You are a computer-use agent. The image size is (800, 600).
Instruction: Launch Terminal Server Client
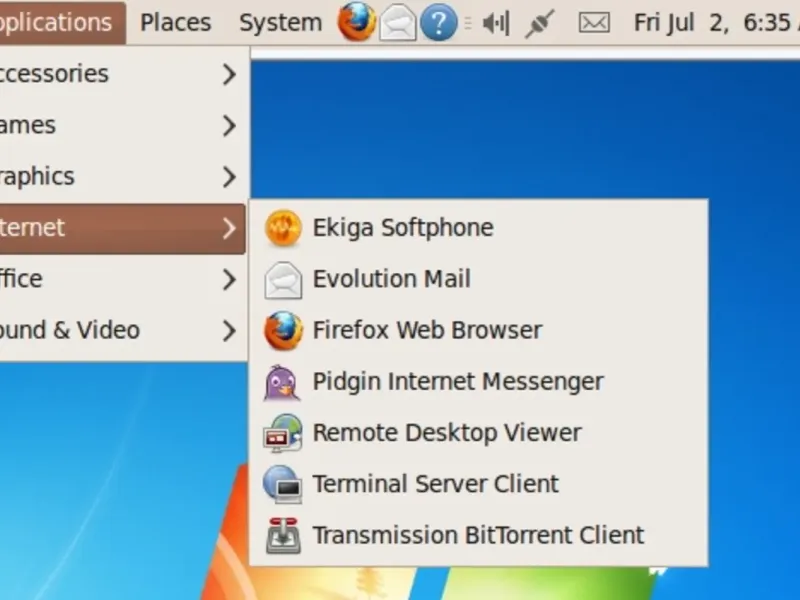[x=479, y=484]
